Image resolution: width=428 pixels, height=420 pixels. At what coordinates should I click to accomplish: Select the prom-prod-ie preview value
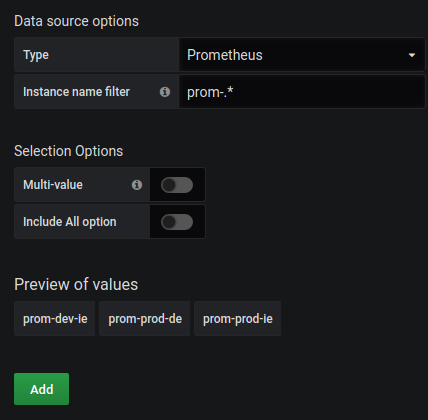(238, 319)
